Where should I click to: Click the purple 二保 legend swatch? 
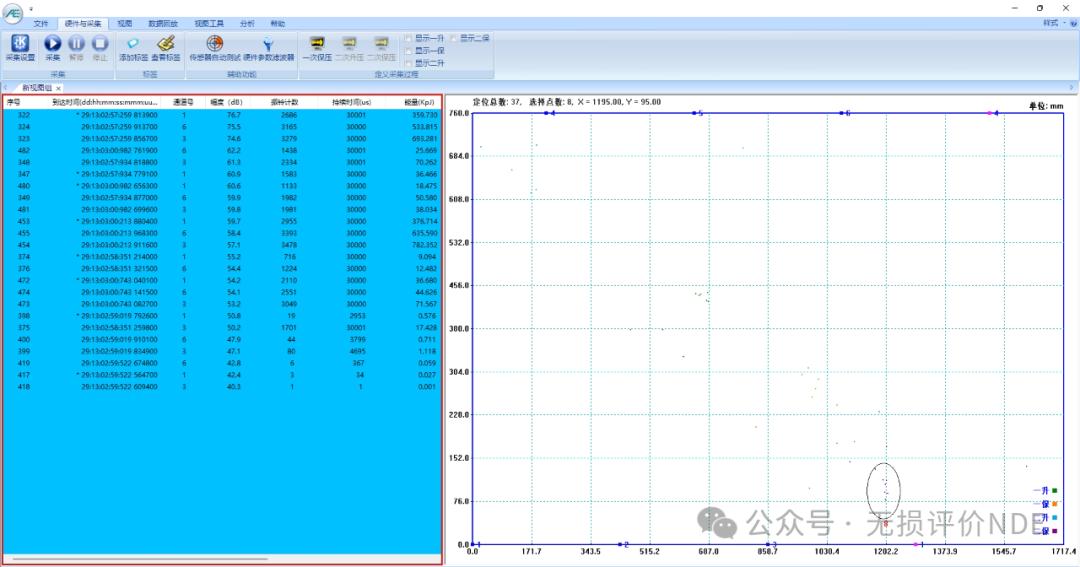pyautogui.click(x=1055, y=530)
